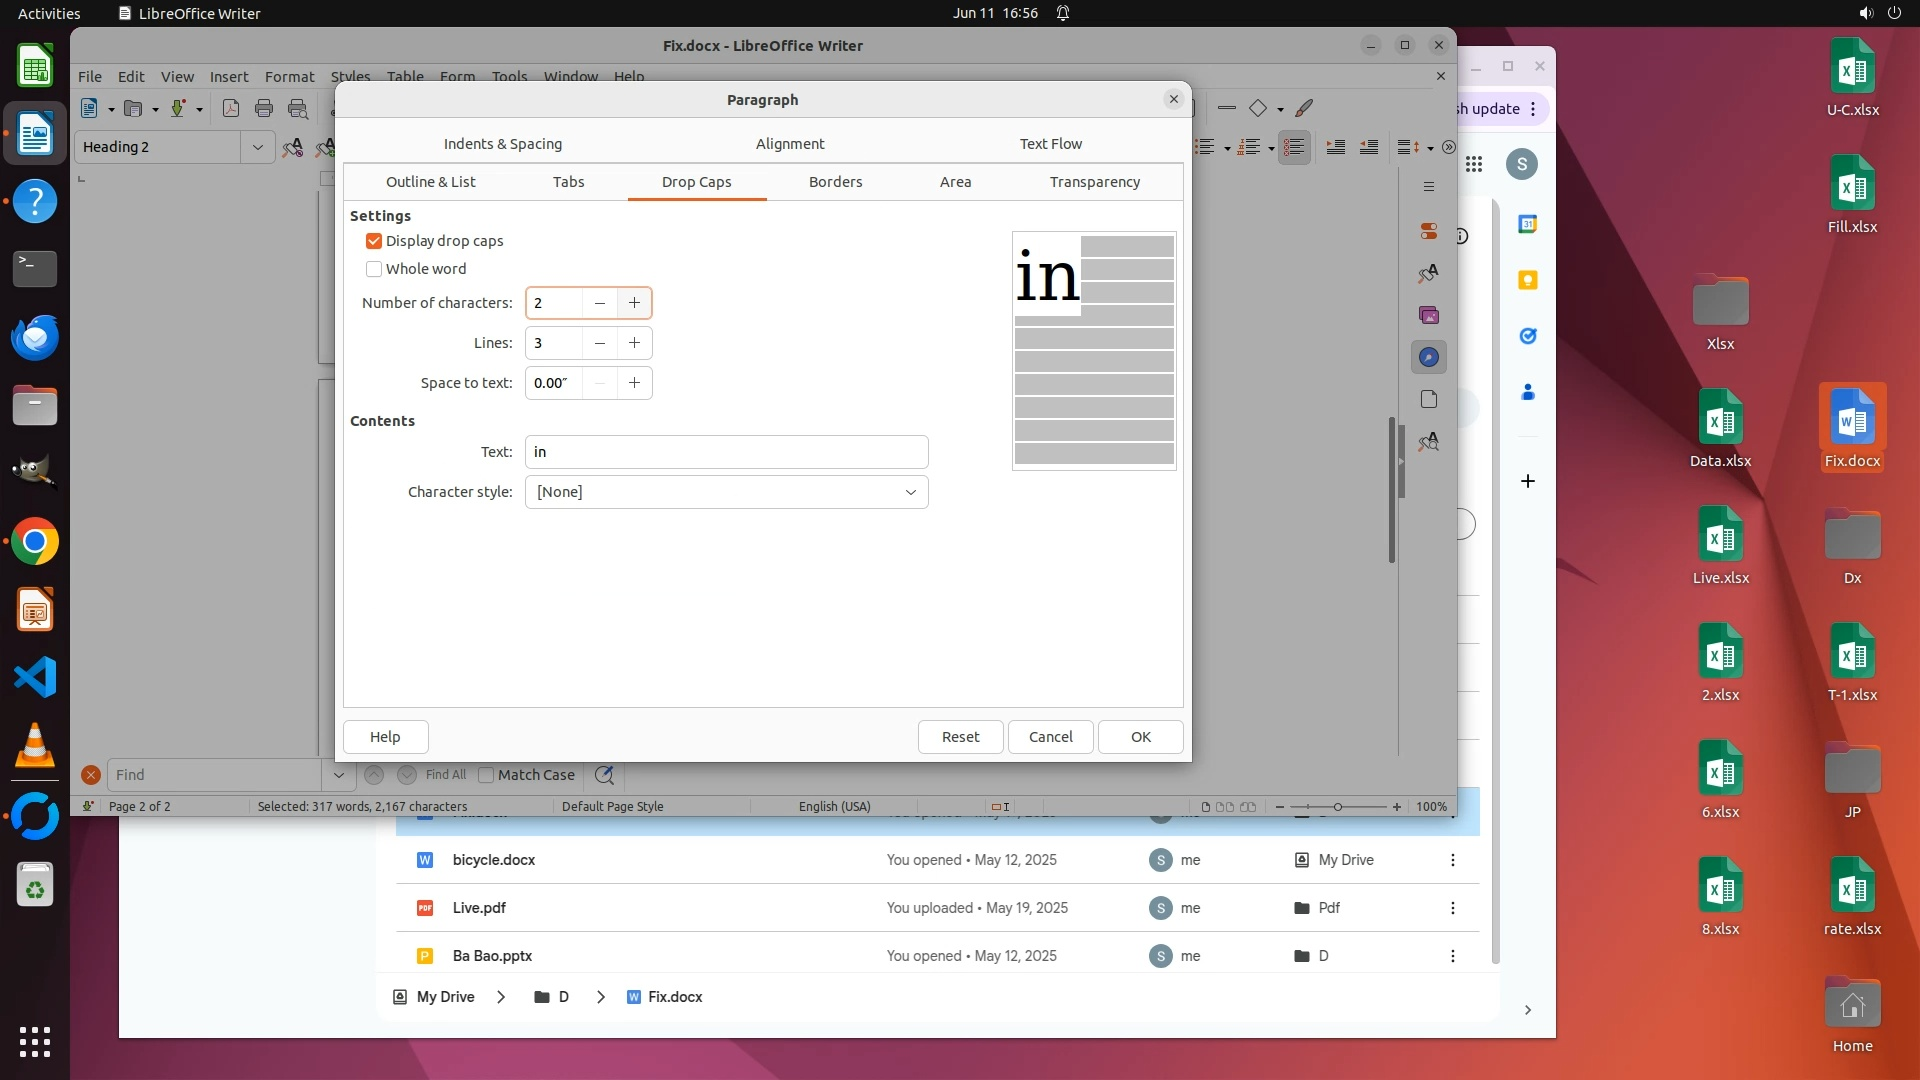Launch Thunderbird from the dock

pyautogui.click(x=35, y=338)
